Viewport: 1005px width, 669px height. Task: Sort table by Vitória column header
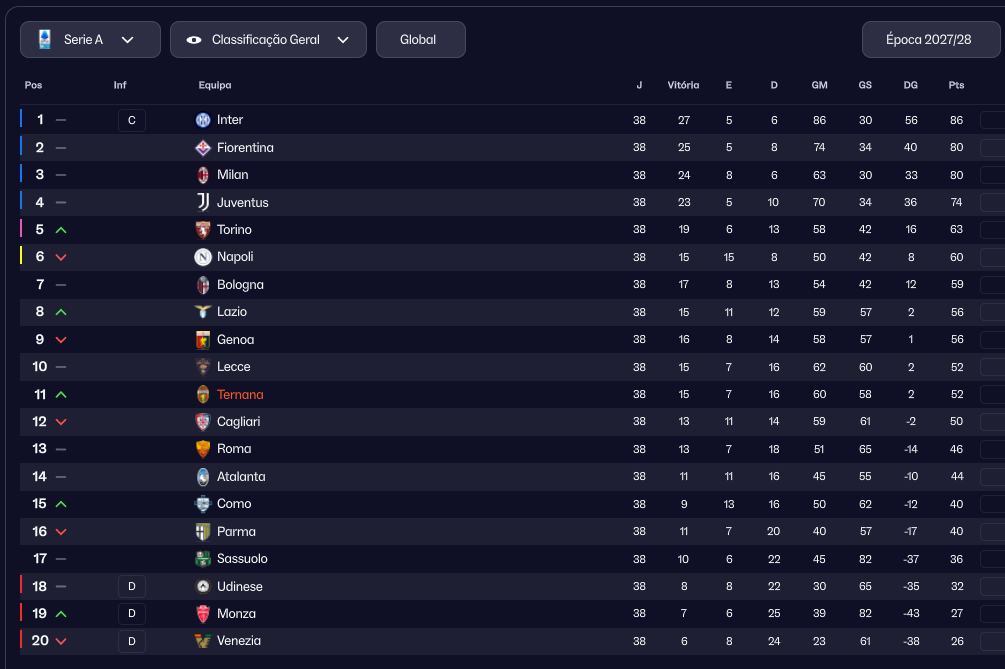tap(683, 85)
